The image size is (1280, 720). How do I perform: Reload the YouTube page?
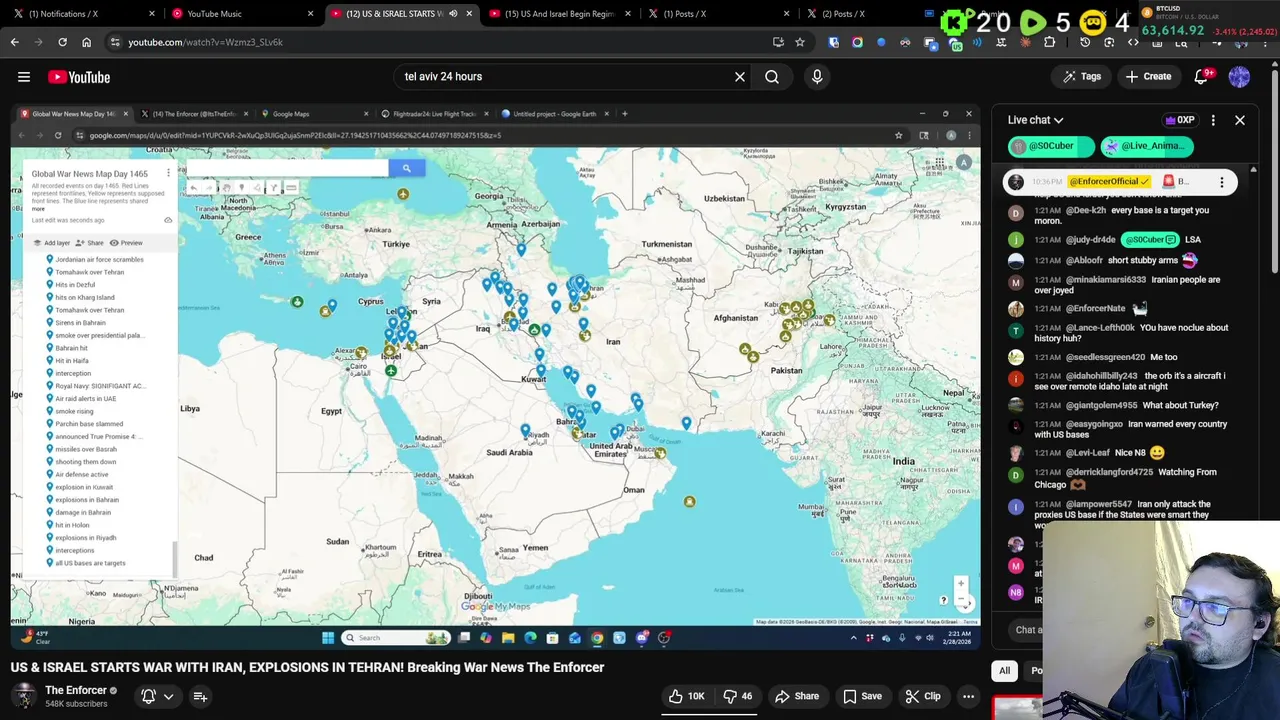click(62, 42)
